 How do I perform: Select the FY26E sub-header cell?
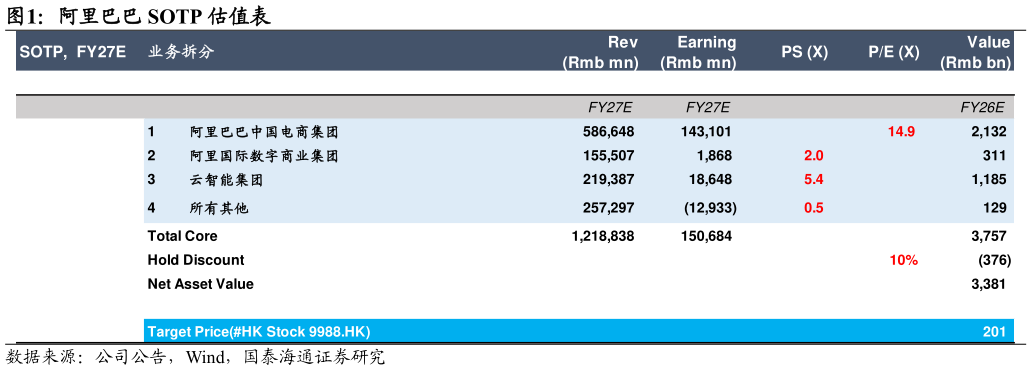983,107
